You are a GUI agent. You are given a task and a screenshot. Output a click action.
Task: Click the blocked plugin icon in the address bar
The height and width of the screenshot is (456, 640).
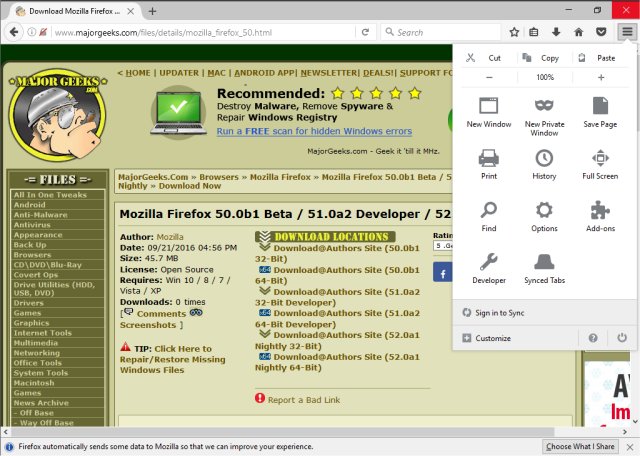[x=42, y=32]
